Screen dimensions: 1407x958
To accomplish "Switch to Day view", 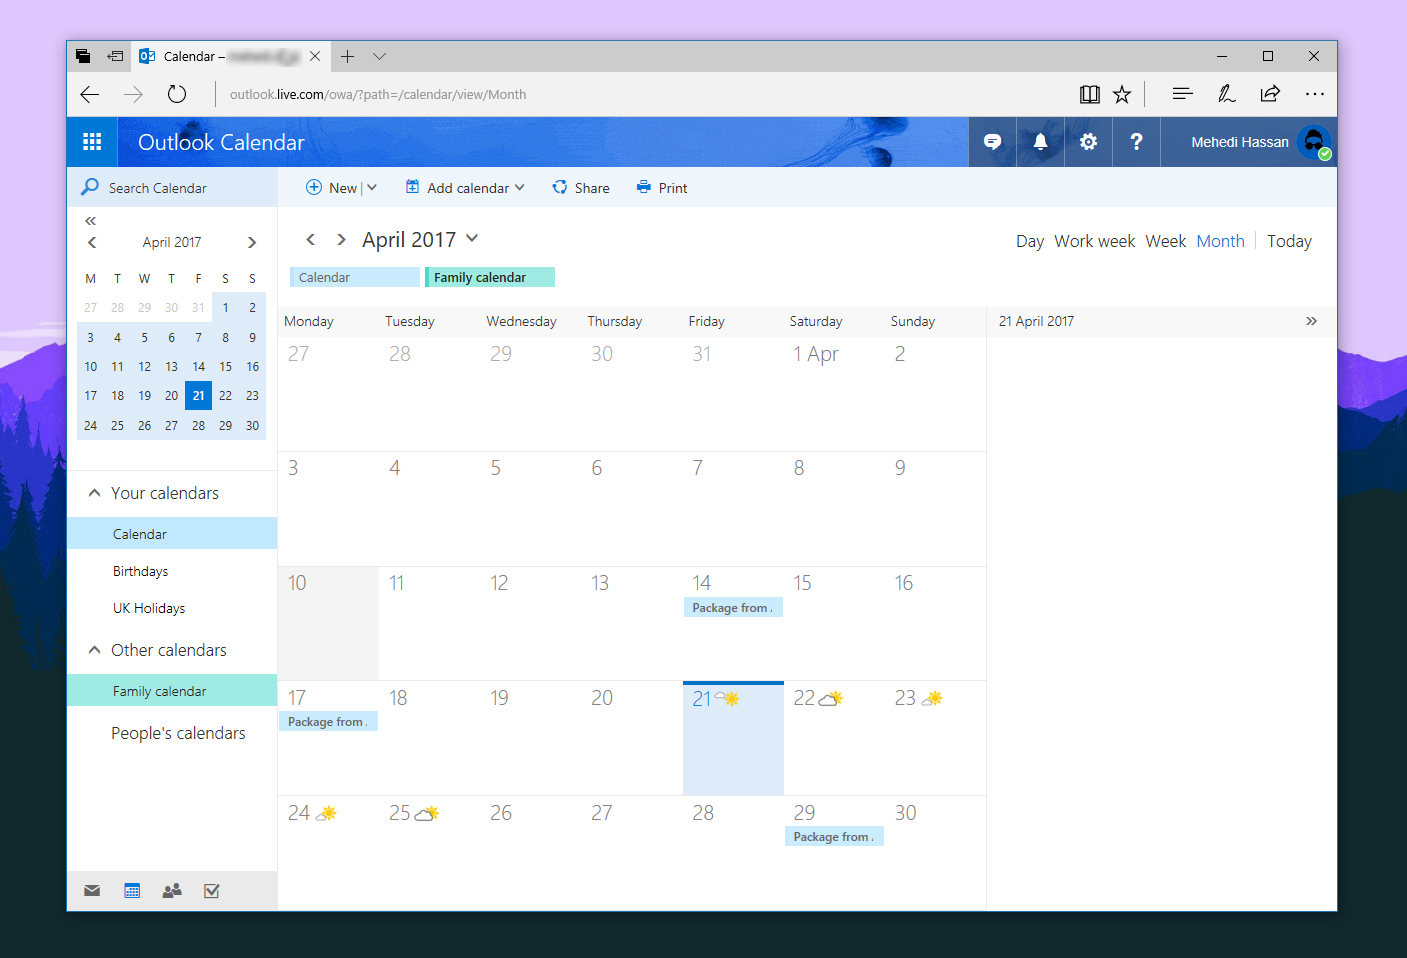I will click(1030, 241).
